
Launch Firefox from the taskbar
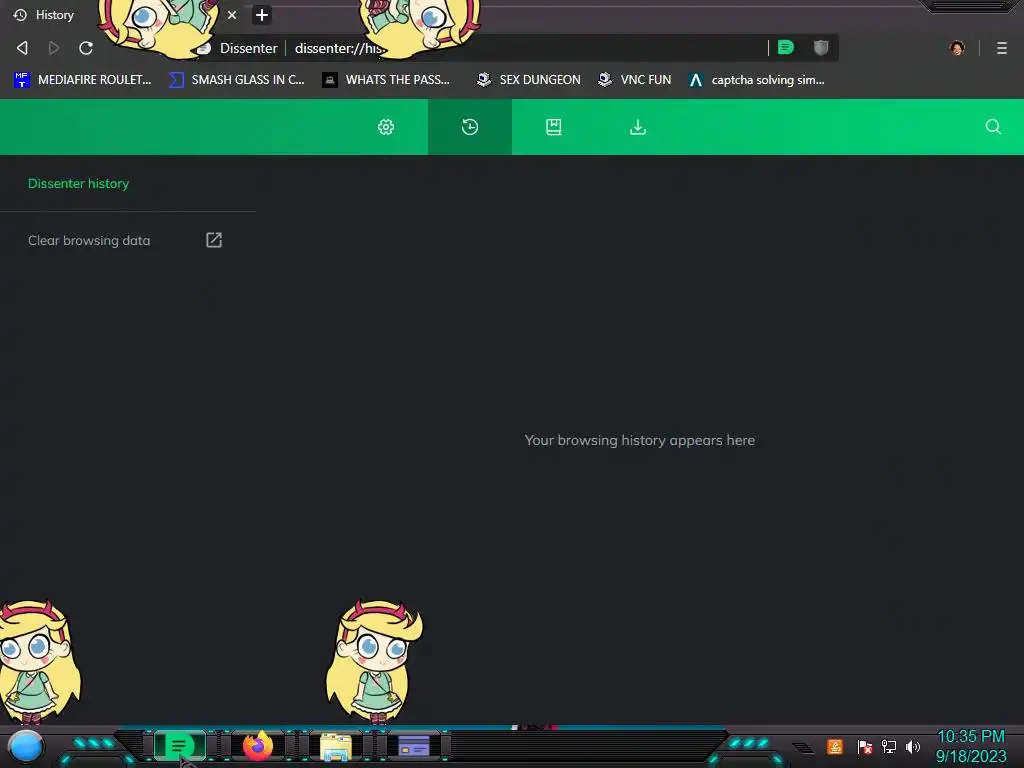(x=258, y=746)
